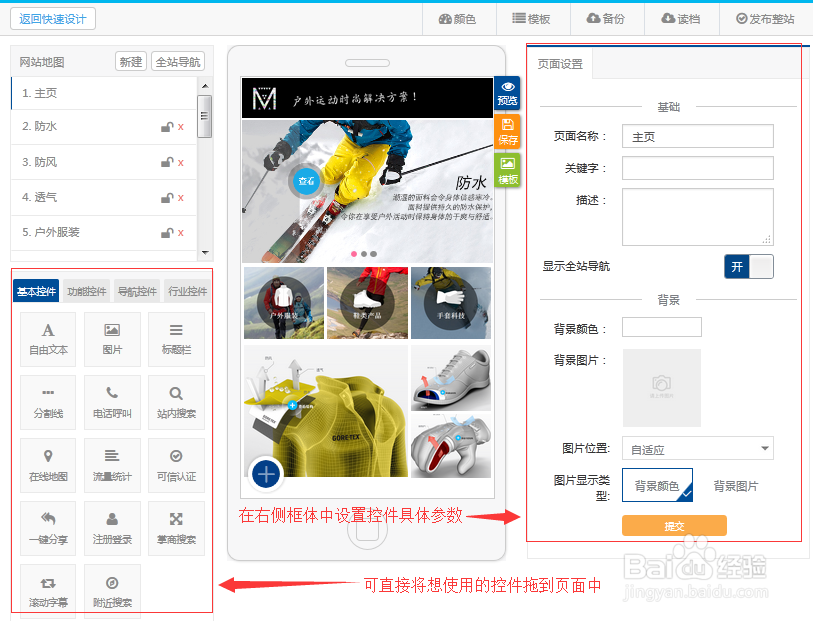Screen dimensions: 813x621
Task: Toggle the lock icon on 防水 page
Action: [167, 126]
